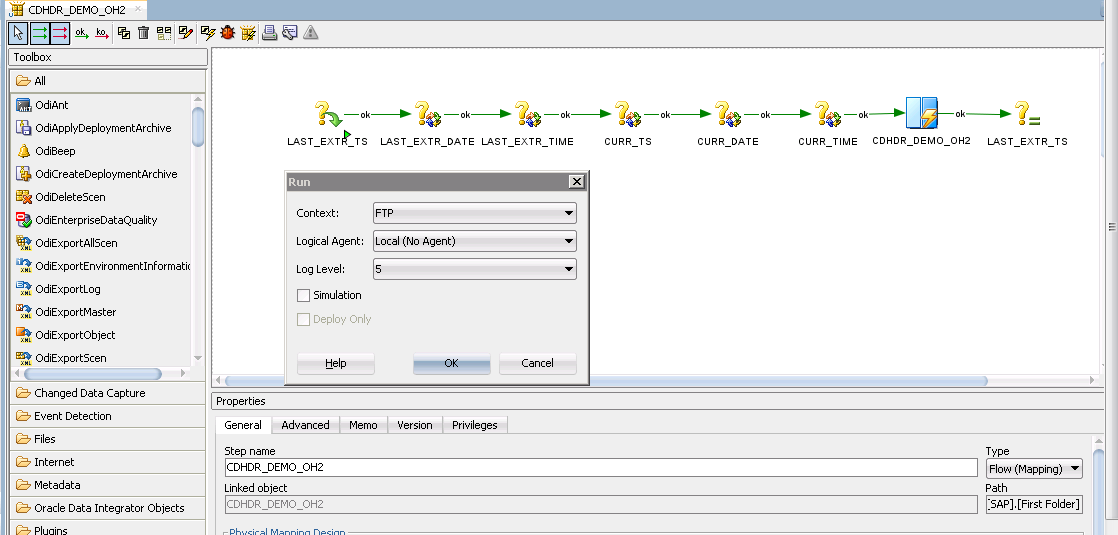Select the CDHDR_DEMO_OH2 editor tab

coord(77,10)
